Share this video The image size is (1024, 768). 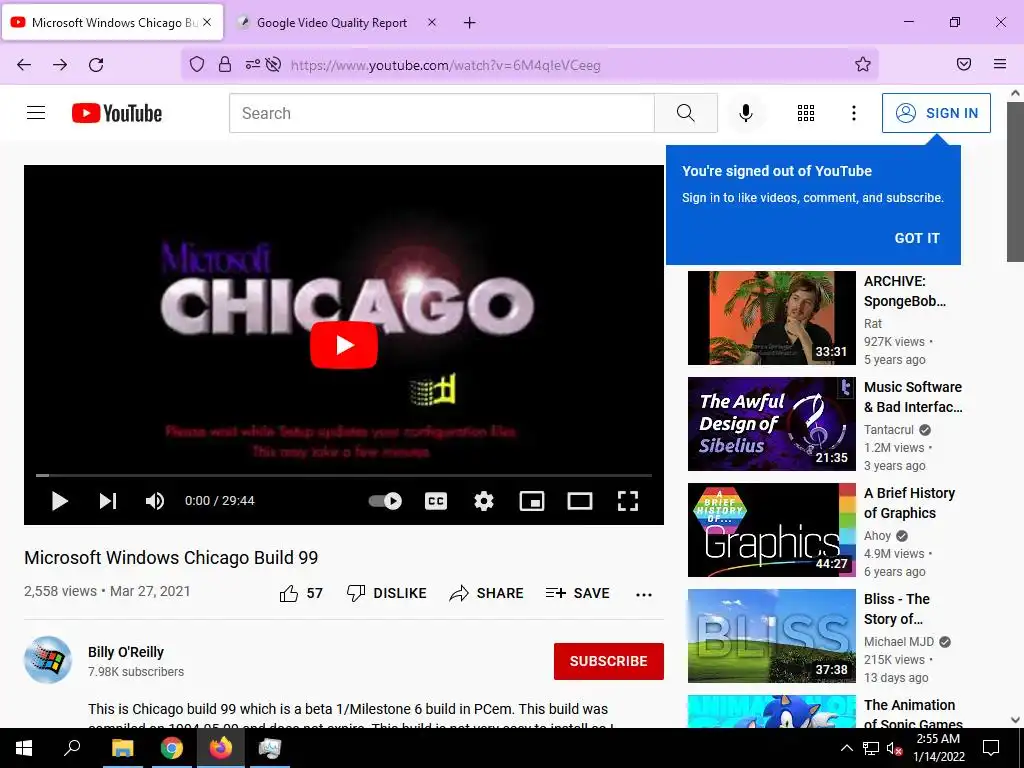[487, 593]
